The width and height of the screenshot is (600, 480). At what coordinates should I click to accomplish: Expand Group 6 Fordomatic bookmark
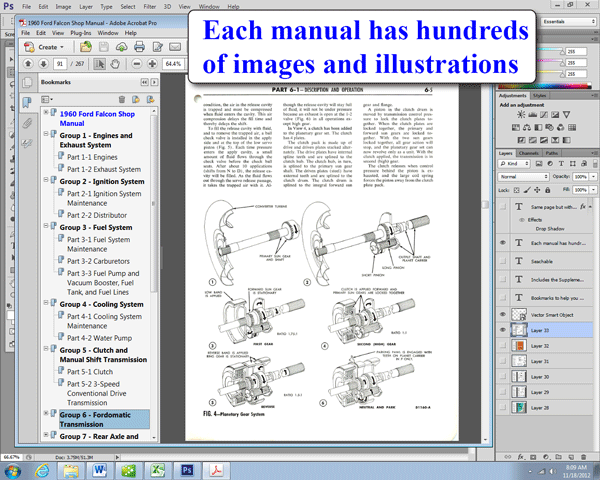(x=46, y=413)
